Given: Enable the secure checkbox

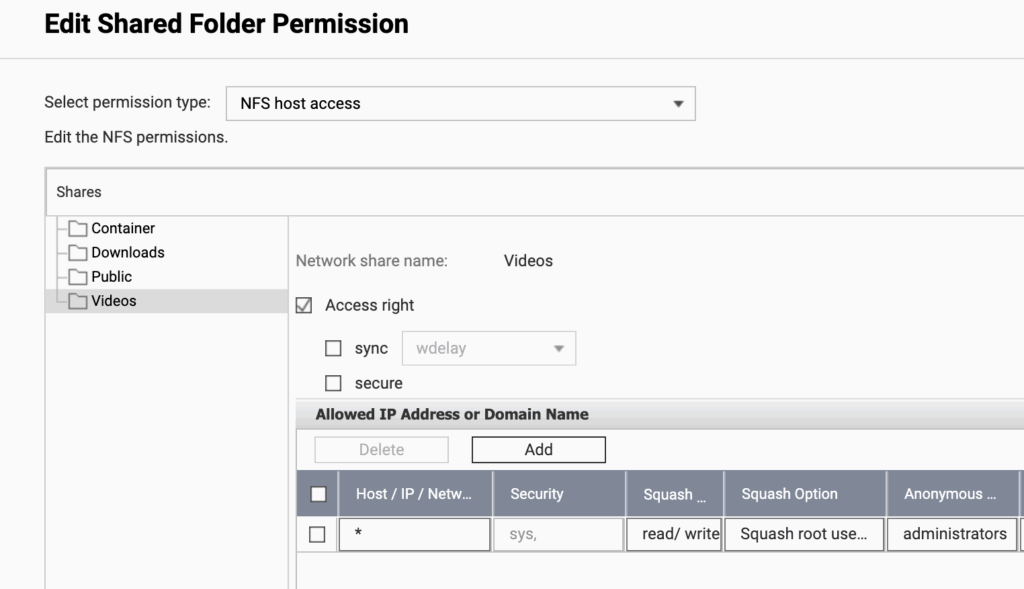Looking at the screenshot, I should [x=334, y=383].
